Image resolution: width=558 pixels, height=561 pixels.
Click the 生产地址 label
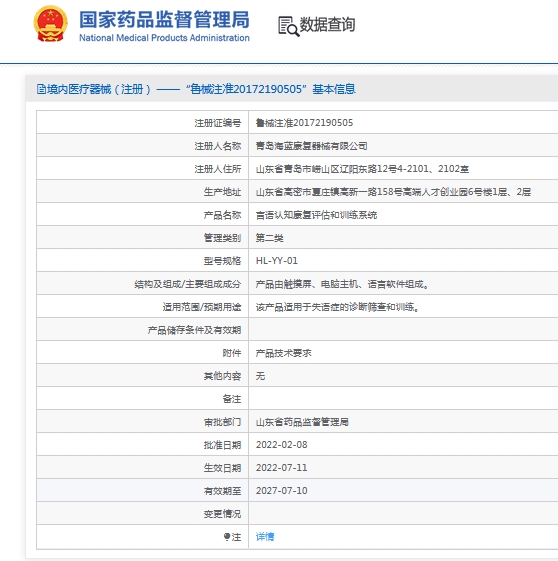(222, 192)
